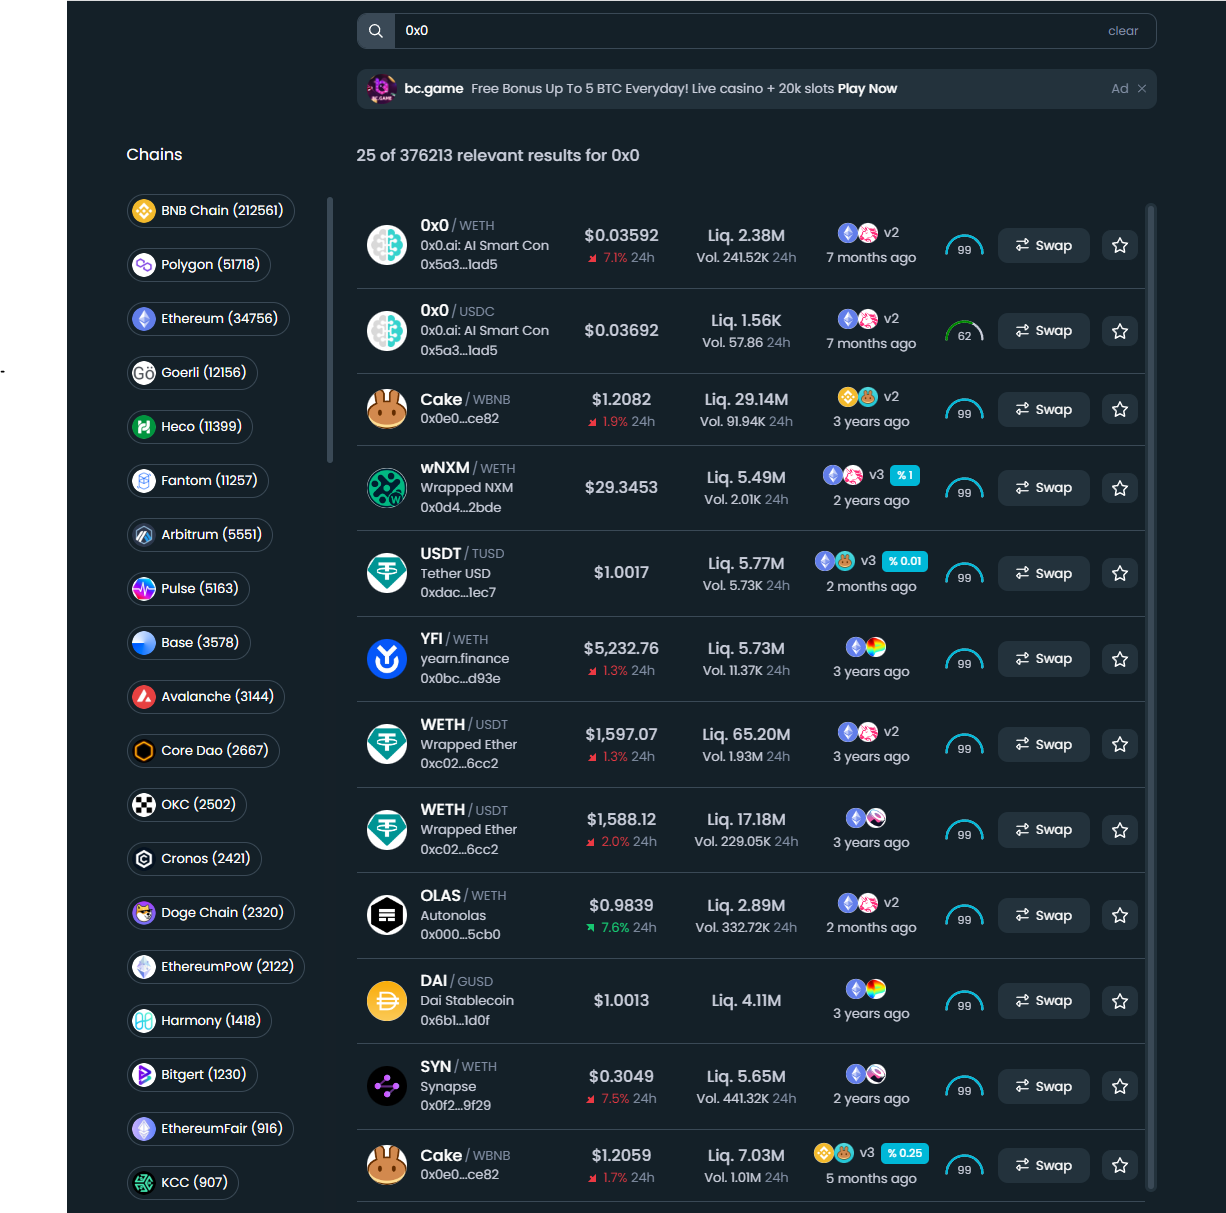Click the % 0.01 fee badge on USDT/TUSD

[x=905, y=561]
